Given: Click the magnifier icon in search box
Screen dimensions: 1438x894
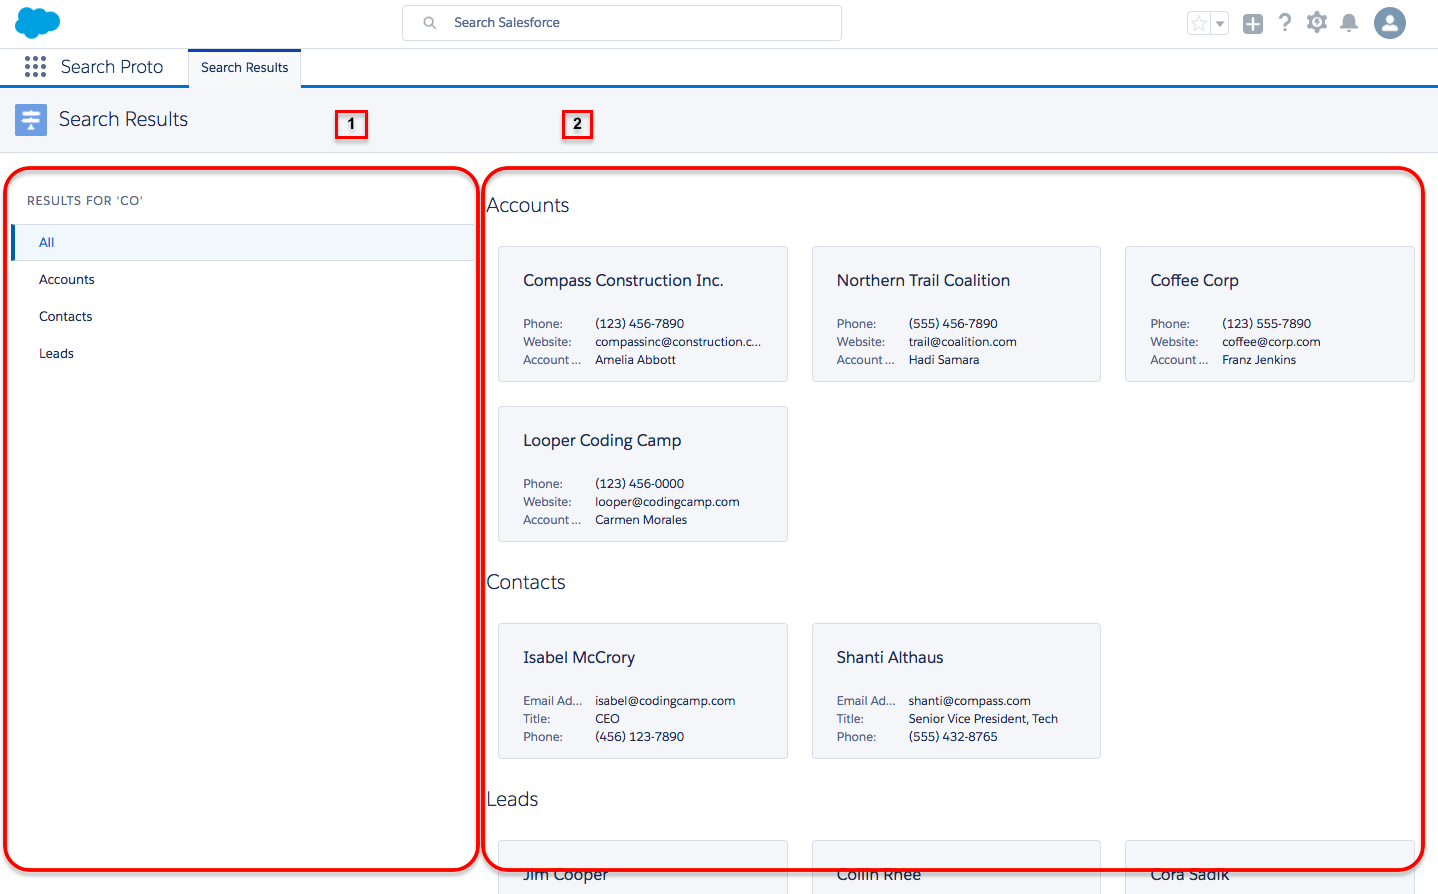Looking at the screenshot, I should pyautogui.click(x=429, y=22).
